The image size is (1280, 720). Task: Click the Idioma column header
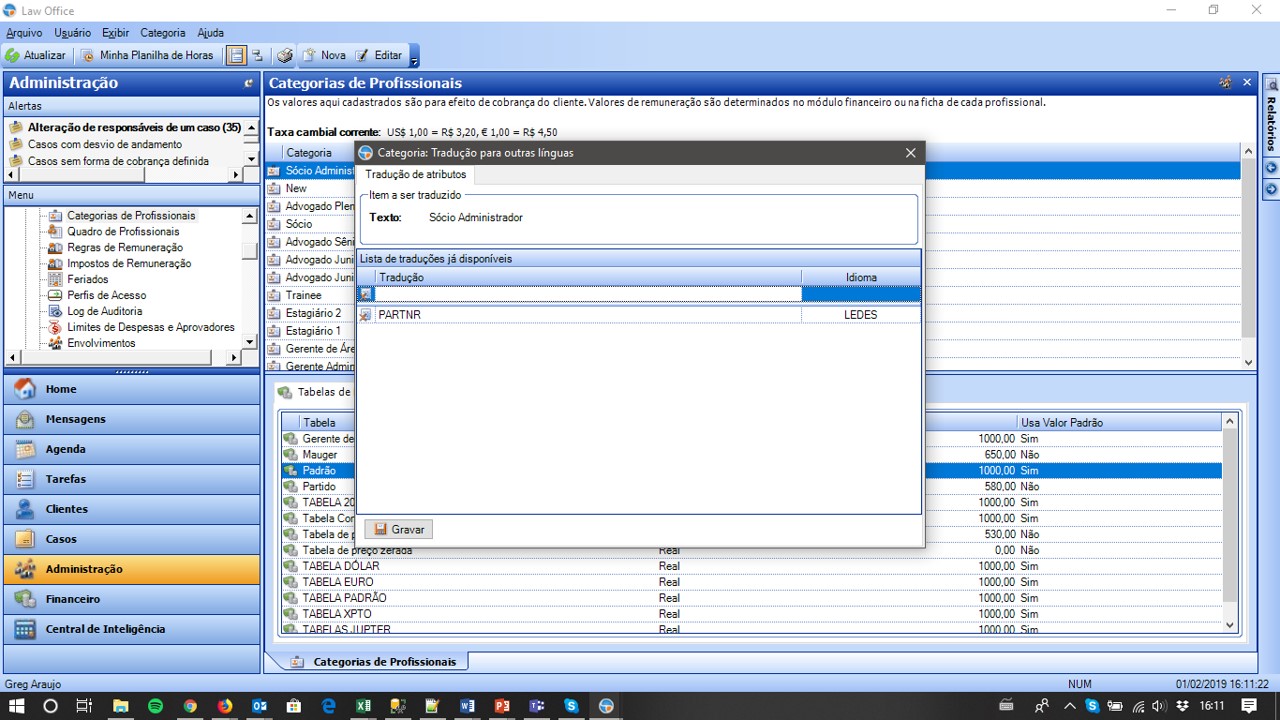coord(861,277)
